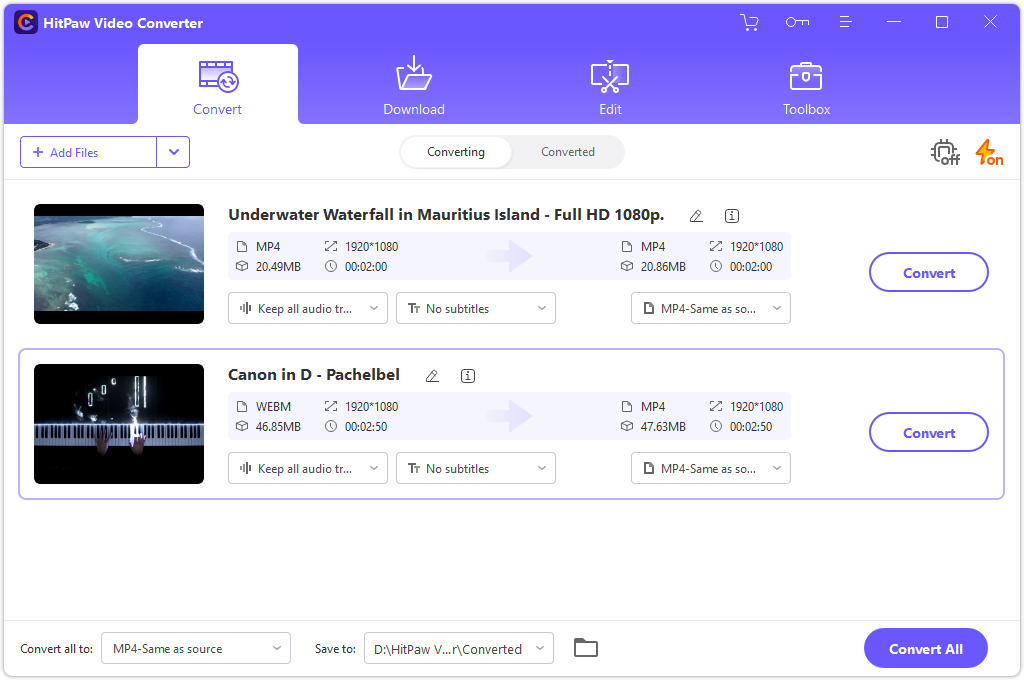Switch to the Download tab
The width and height of the screenshot is (1024, 680).
(x=414, y=88)
